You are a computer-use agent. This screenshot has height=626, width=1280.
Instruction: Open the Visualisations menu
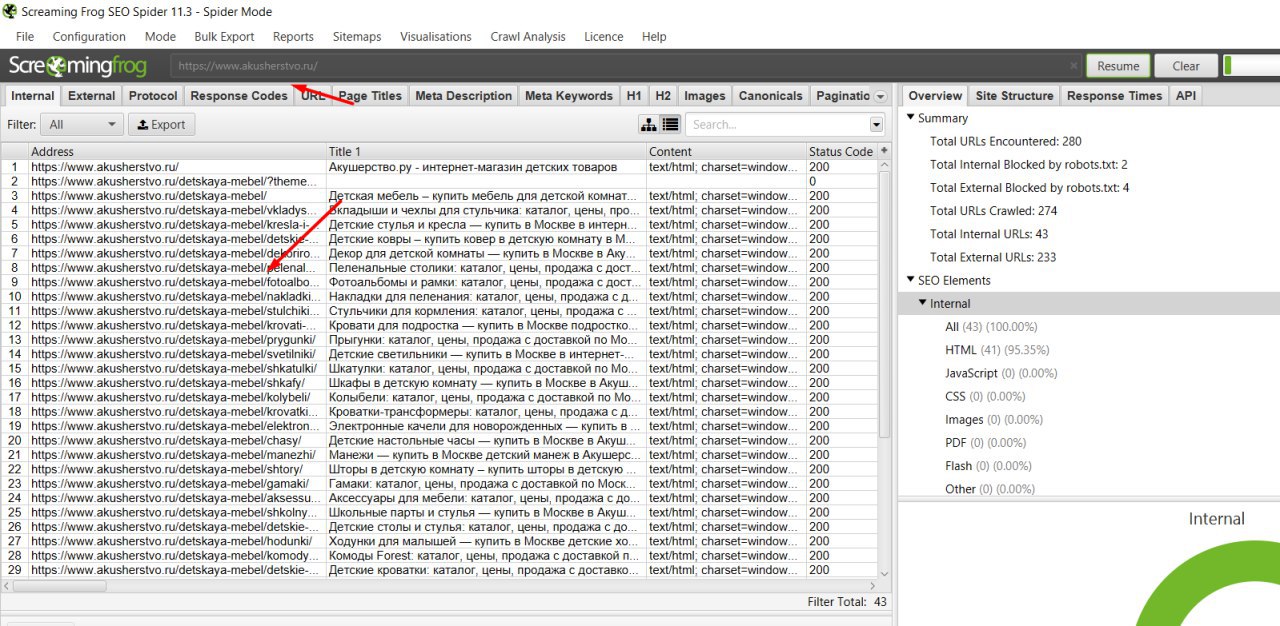pyautogui.click(x=436, y=36)
